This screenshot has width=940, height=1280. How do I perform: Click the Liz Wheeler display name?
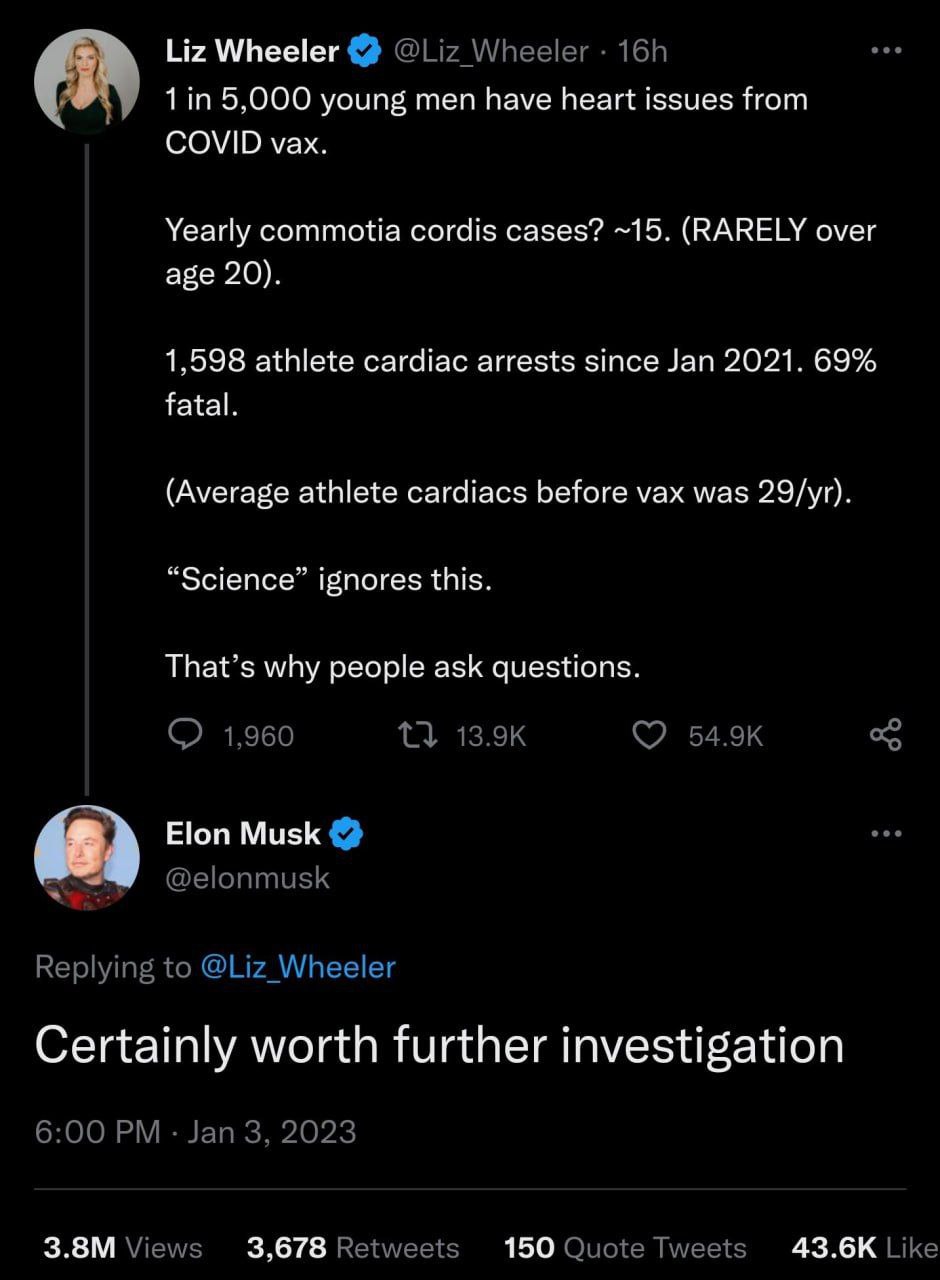252,51
